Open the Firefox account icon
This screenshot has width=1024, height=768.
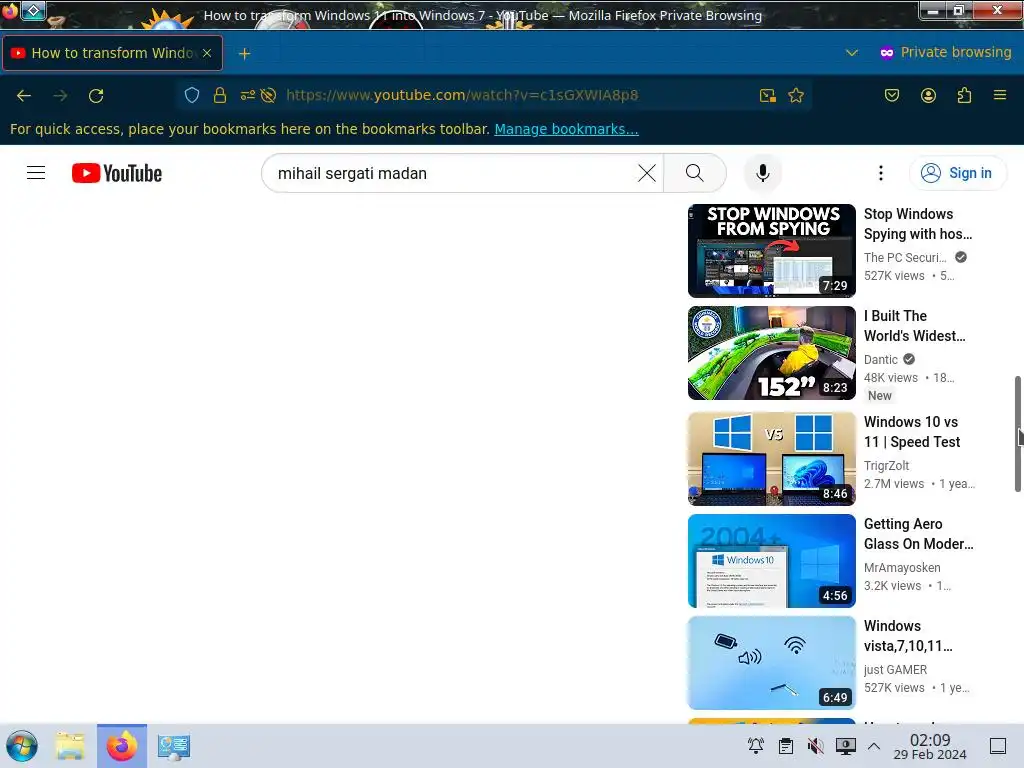[928, 95]
